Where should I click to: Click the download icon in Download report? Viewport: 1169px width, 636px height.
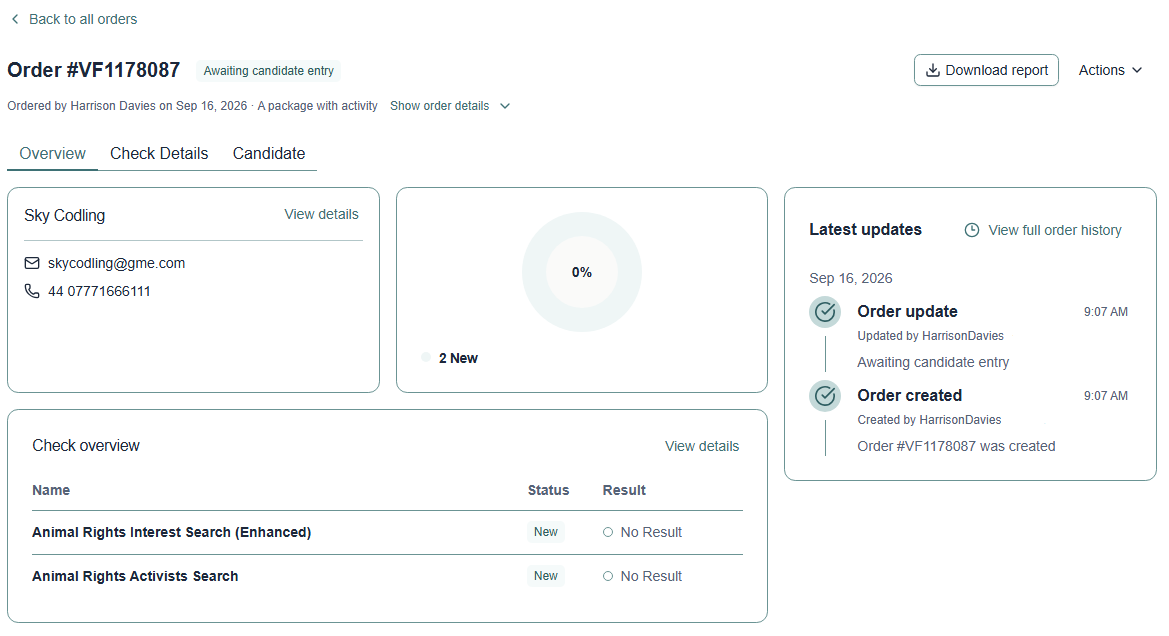(932, 70)
